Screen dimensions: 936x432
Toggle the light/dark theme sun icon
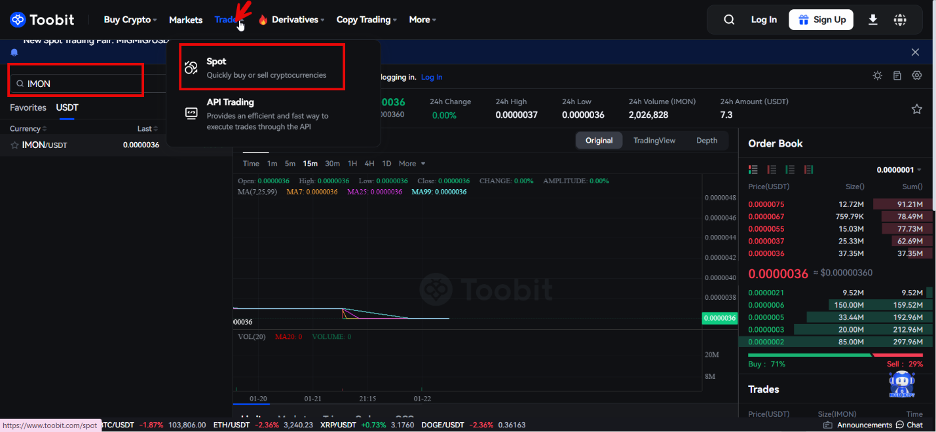(878, 76)
